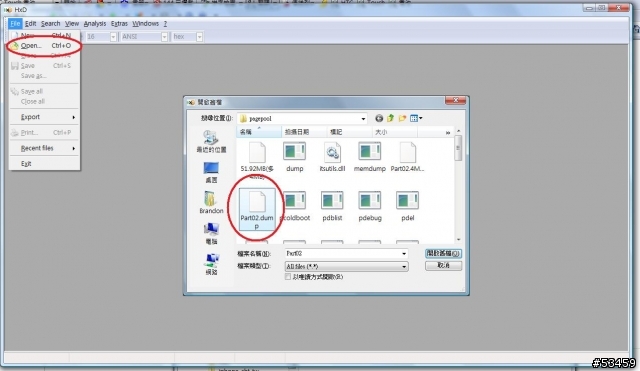
Task: Open the Search menu
Action: click(51, 24)
